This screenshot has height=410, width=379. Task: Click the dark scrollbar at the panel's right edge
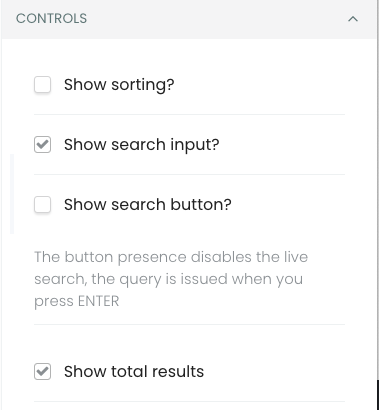pos(378,395)
